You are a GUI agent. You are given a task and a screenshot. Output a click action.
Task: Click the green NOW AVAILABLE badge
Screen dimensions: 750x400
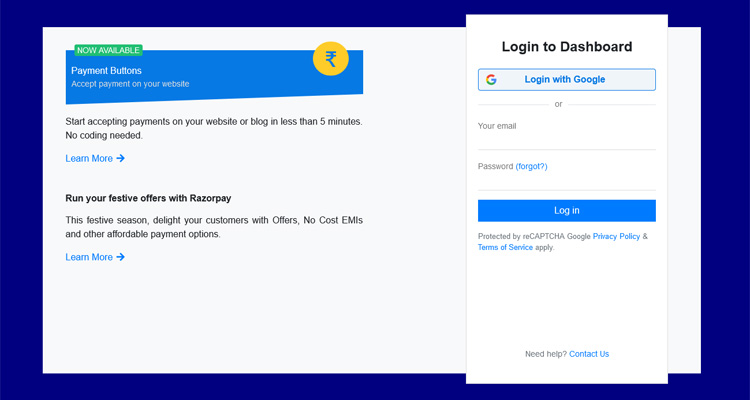tap(108, 50)
